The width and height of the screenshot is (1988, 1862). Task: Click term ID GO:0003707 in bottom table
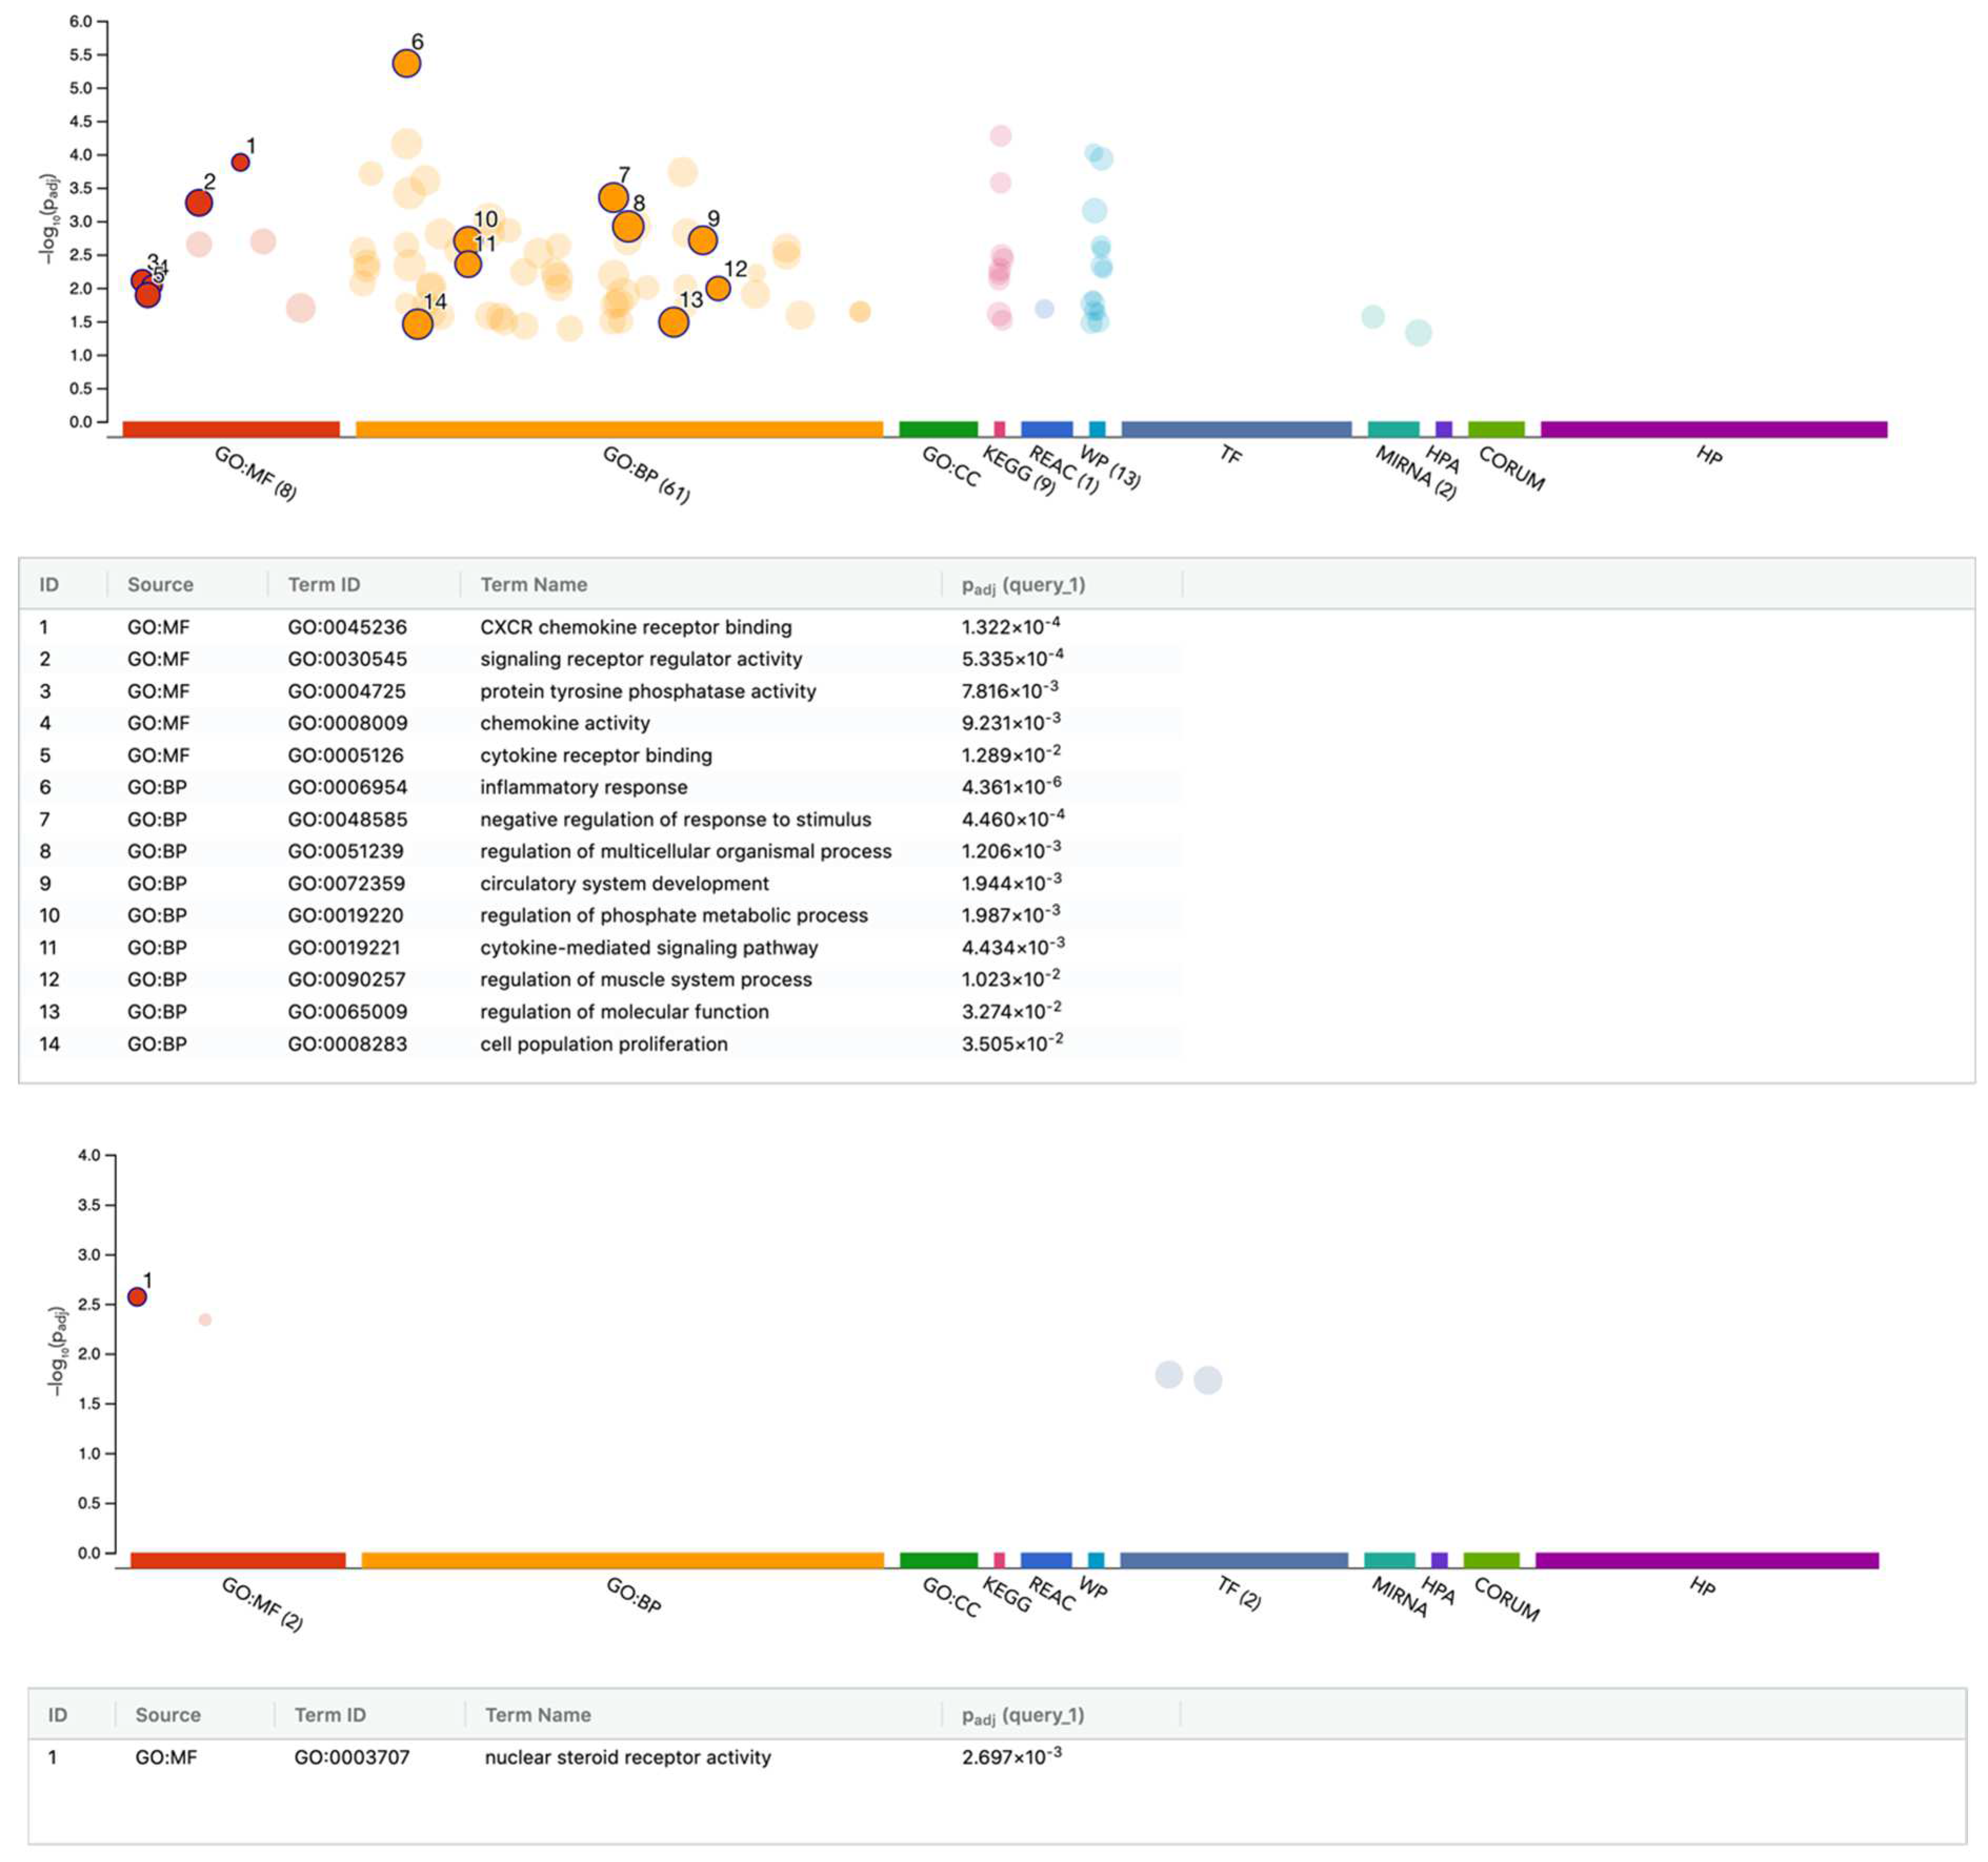click(x=351, y=1757)
